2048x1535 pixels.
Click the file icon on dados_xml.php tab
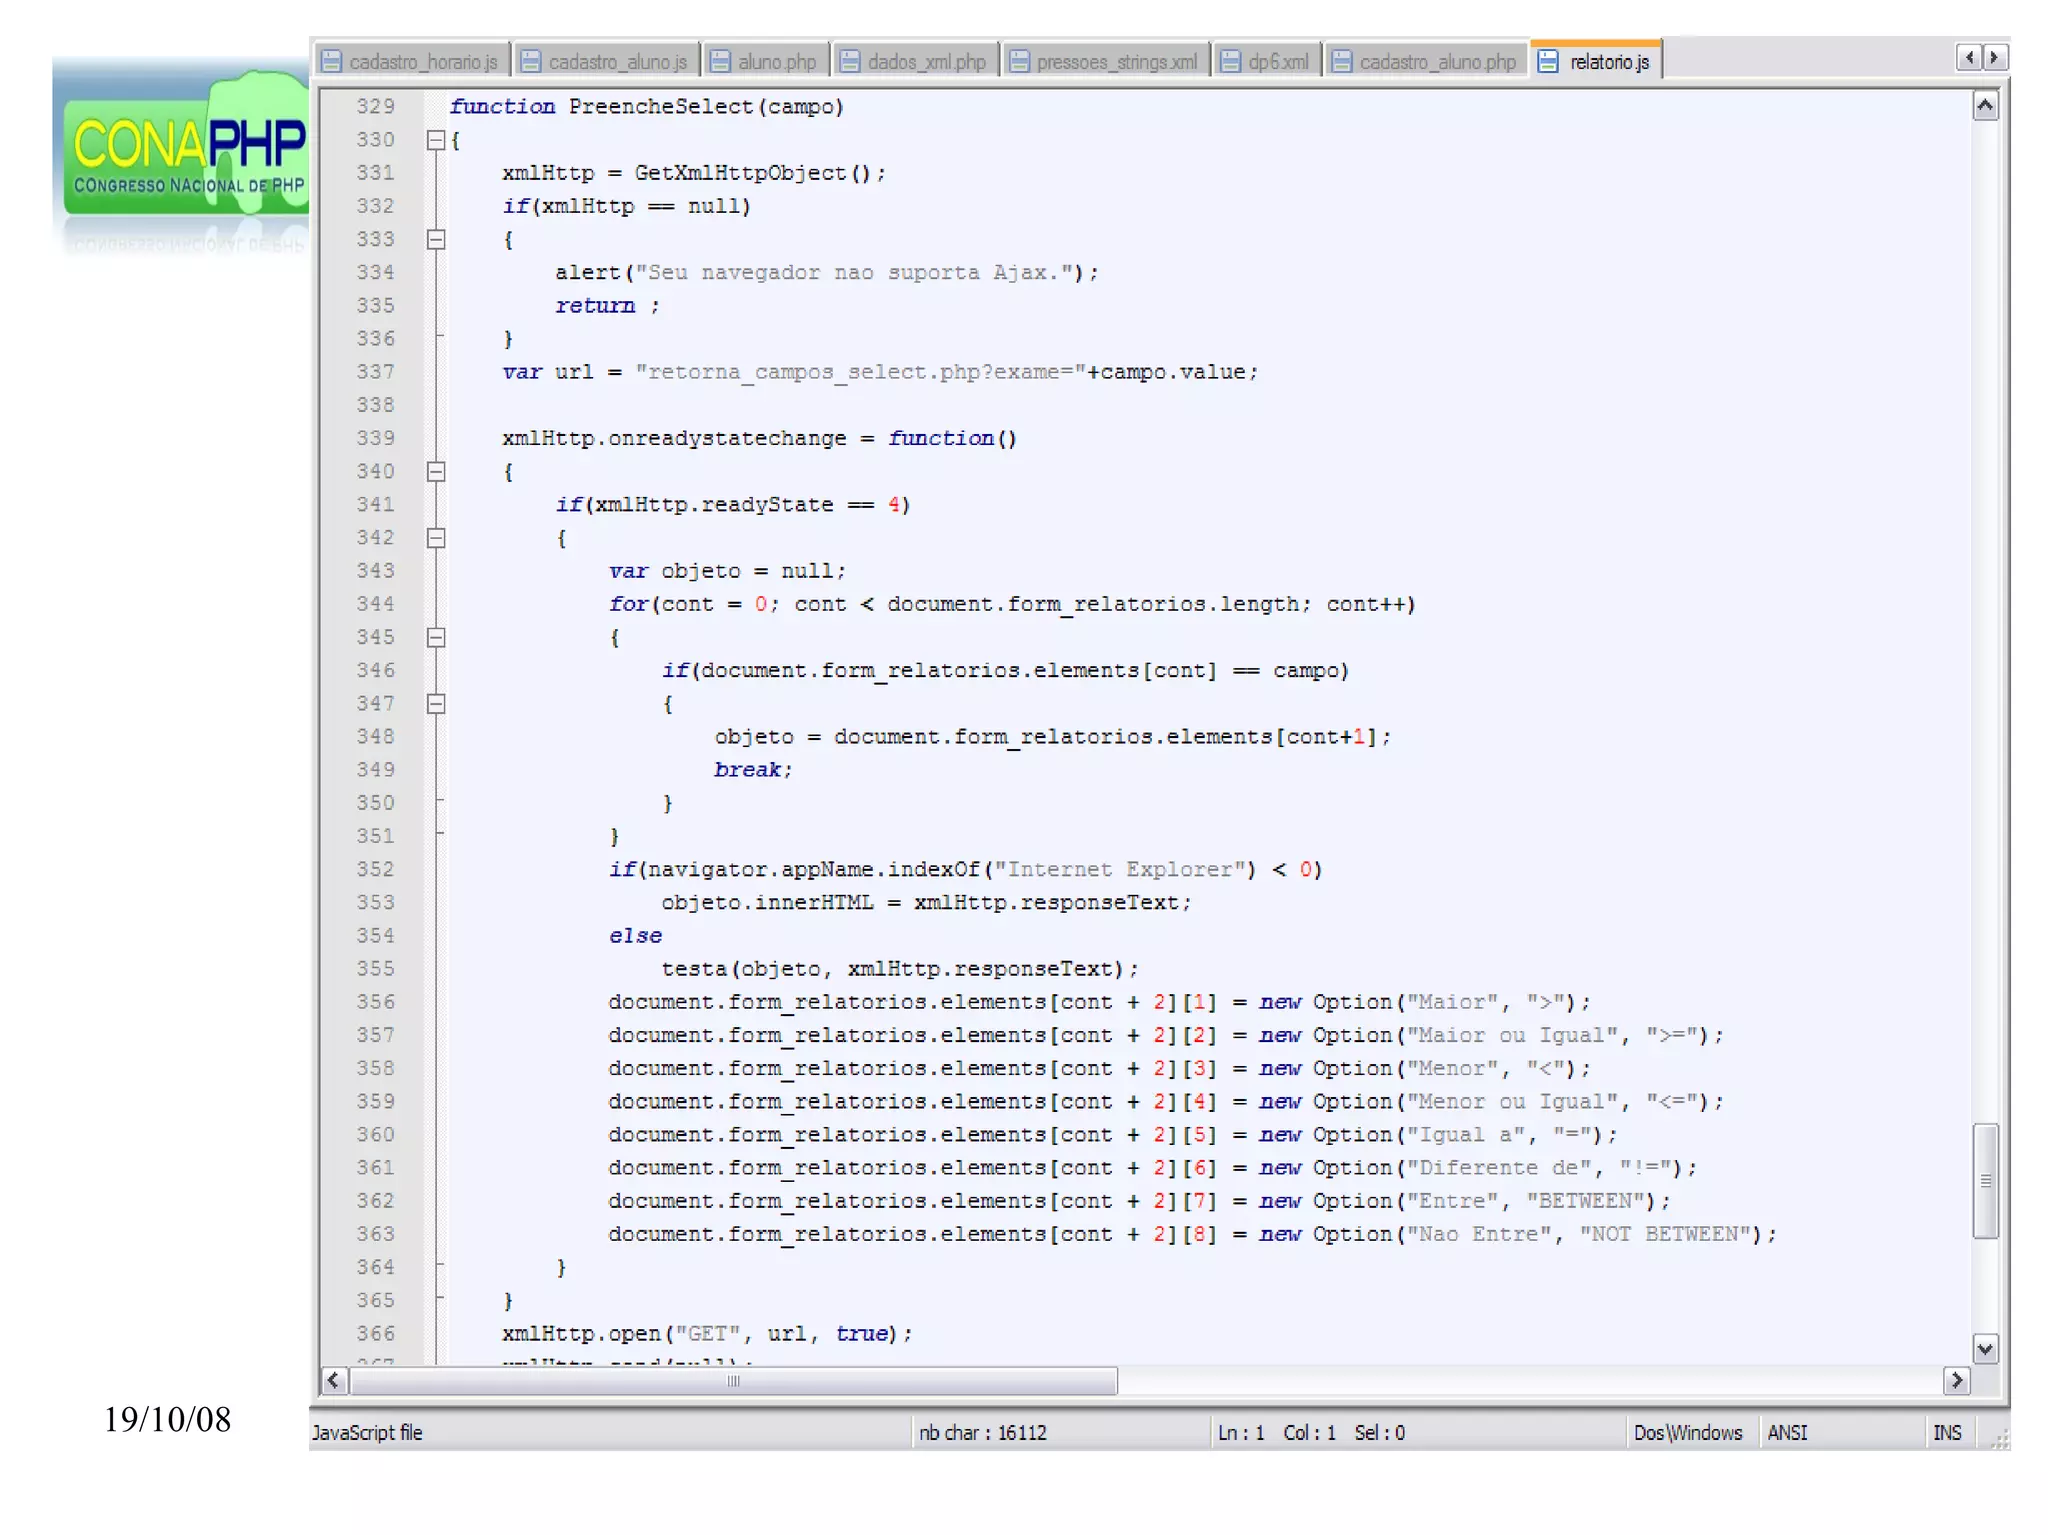point(850,62)
